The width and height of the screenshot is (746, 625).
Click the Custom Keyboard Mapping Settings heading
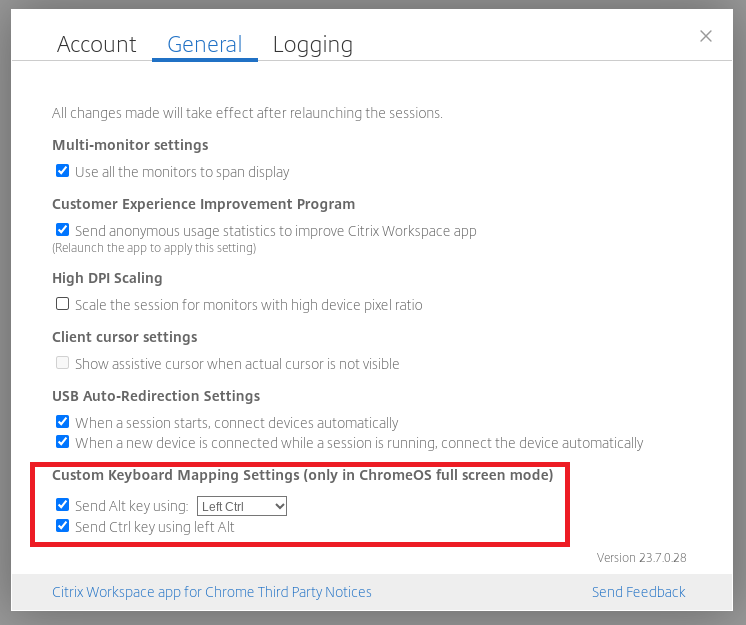coord(303,475)
